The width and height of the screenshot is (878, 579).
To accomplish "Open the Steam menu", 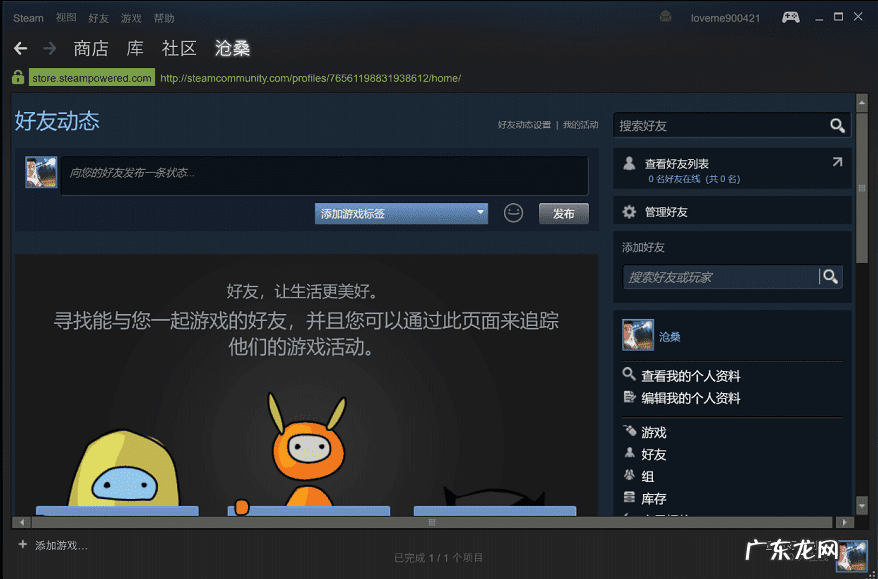I will (28, 18).
